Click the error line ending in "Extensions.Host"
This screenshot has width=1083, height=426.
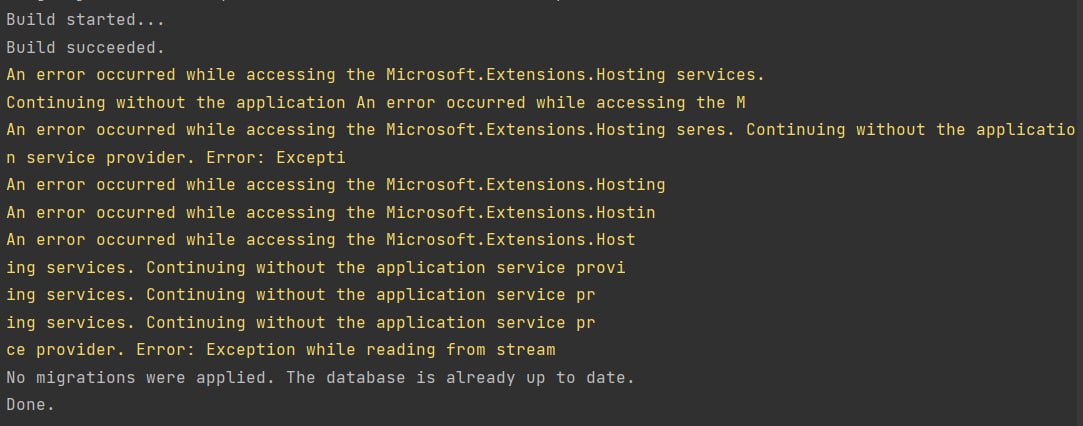[320, 240]
